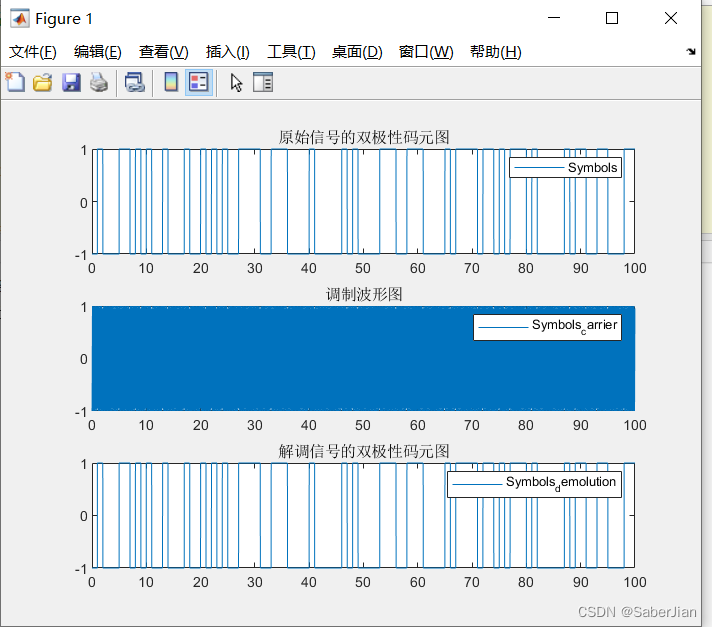Open the 文件(F) menu
This screenshot has width=712, height=627.
[x=33, y=52]
